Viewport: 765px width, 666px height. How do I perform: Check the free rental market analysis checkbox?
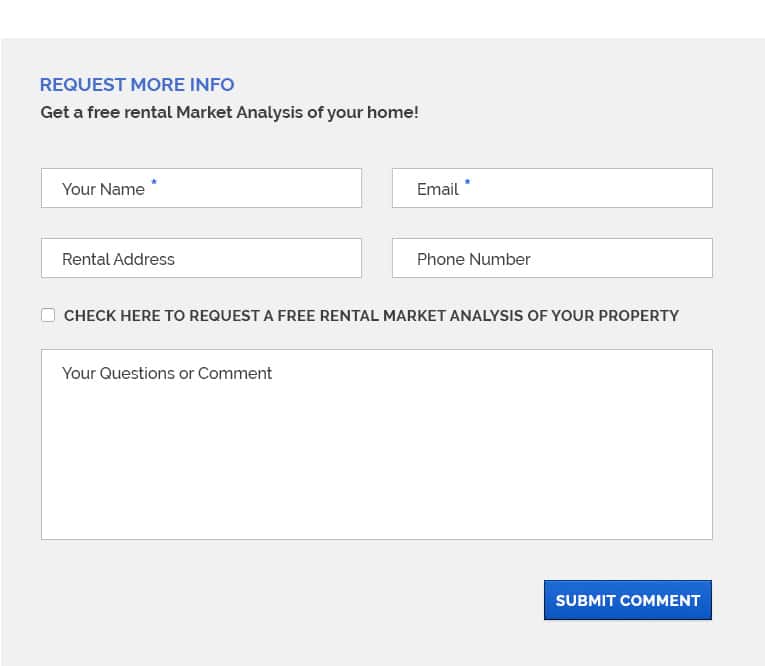pyautogui.click(x=48, y=315)
